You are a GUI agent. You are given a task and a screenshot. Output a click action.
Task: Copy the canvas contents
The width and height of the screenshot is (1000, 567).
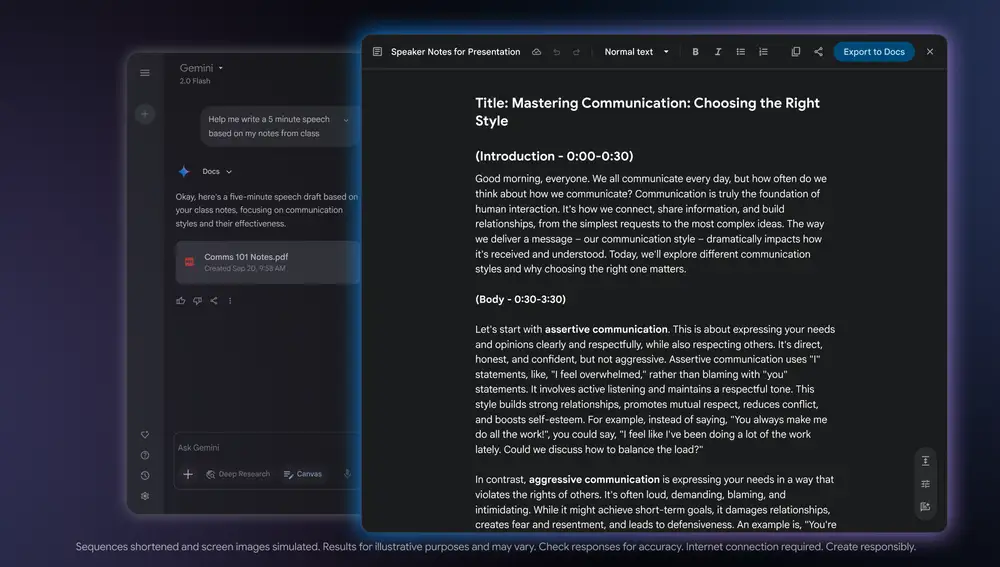[x=795, y=52]
